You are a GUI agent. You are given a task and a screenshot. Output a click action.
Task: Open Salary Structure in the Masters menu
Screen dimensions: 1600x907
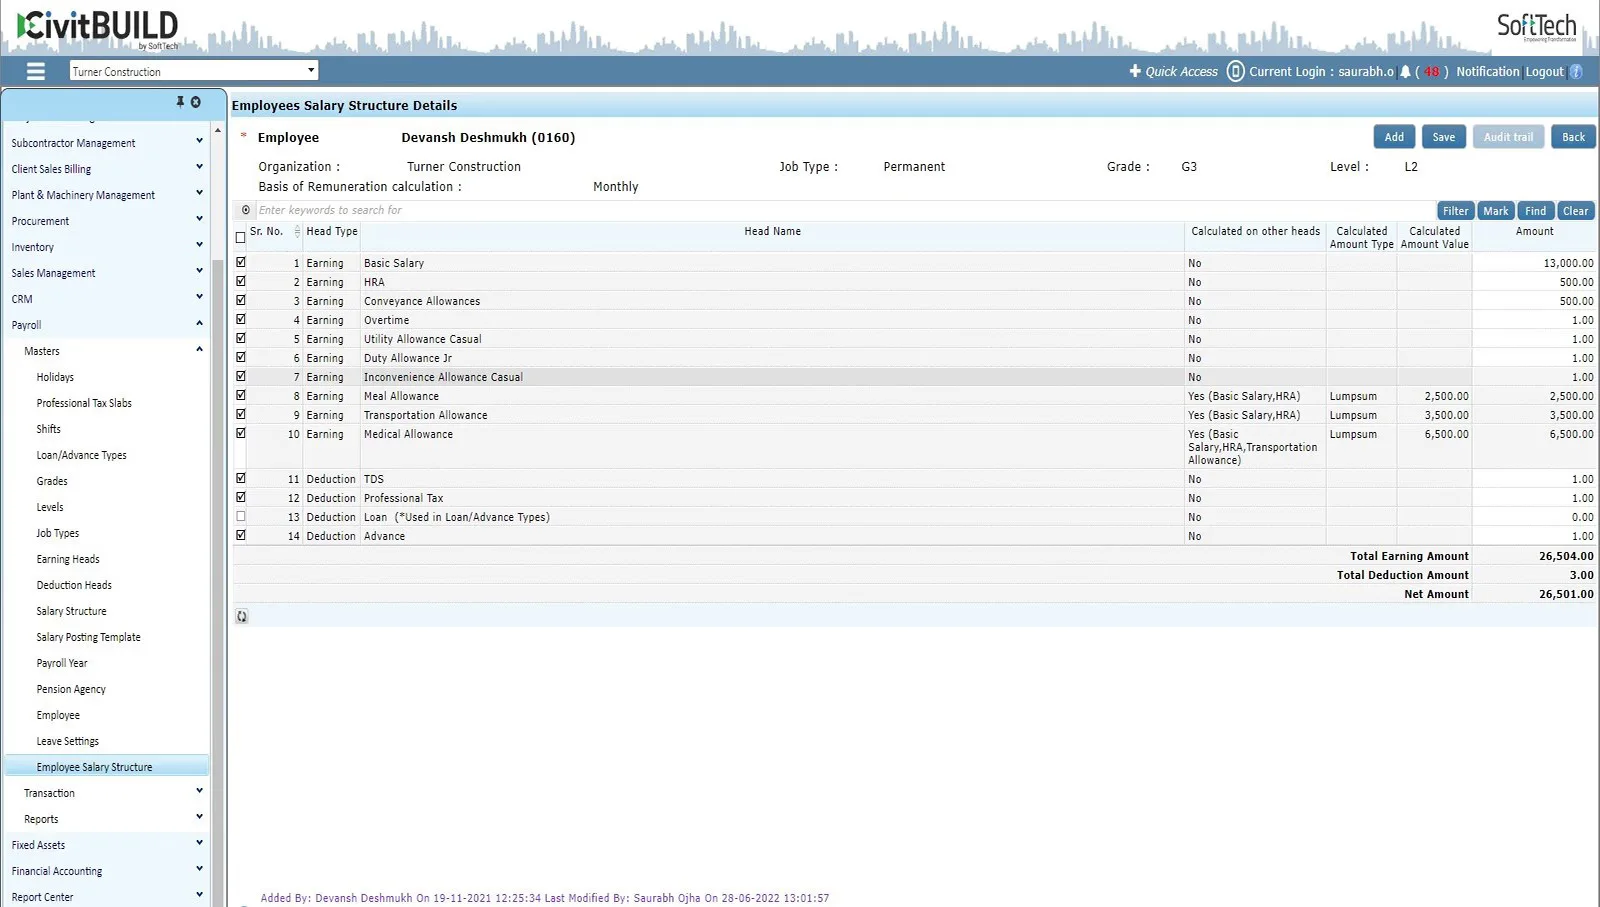coord(71,611)
